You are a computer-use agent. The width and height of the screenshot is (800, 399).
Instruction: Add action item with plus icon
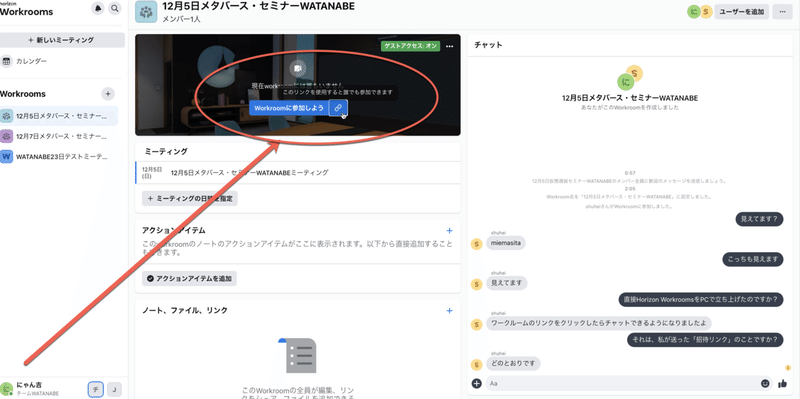click(449, 231)
